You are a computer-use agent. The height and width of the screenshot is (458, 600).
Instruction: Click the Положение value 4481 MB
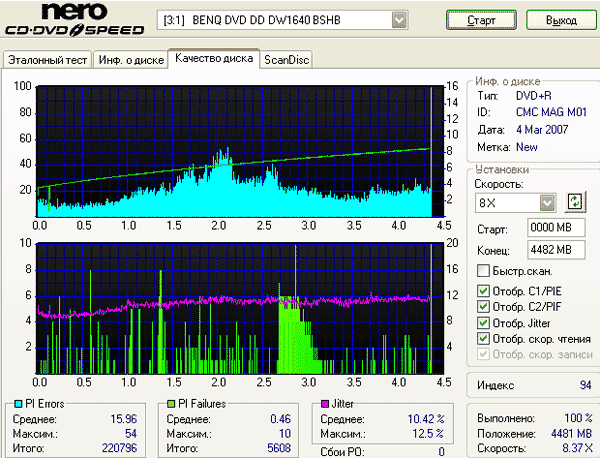[571, 434]
